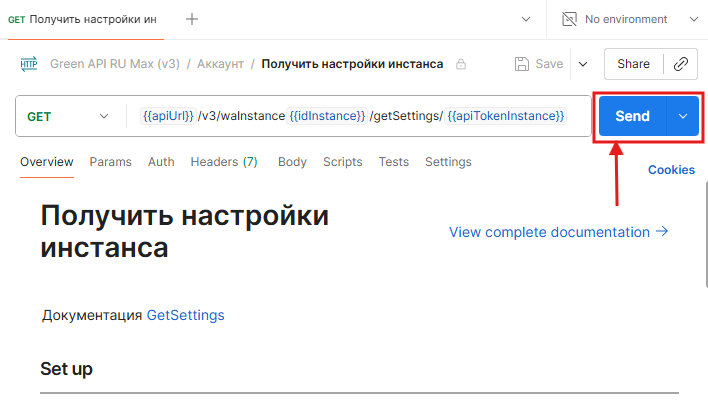Screen dimensions: 708x401
Task: Click the {{idInstance}} variable in URL
Action: pos(327,116)
